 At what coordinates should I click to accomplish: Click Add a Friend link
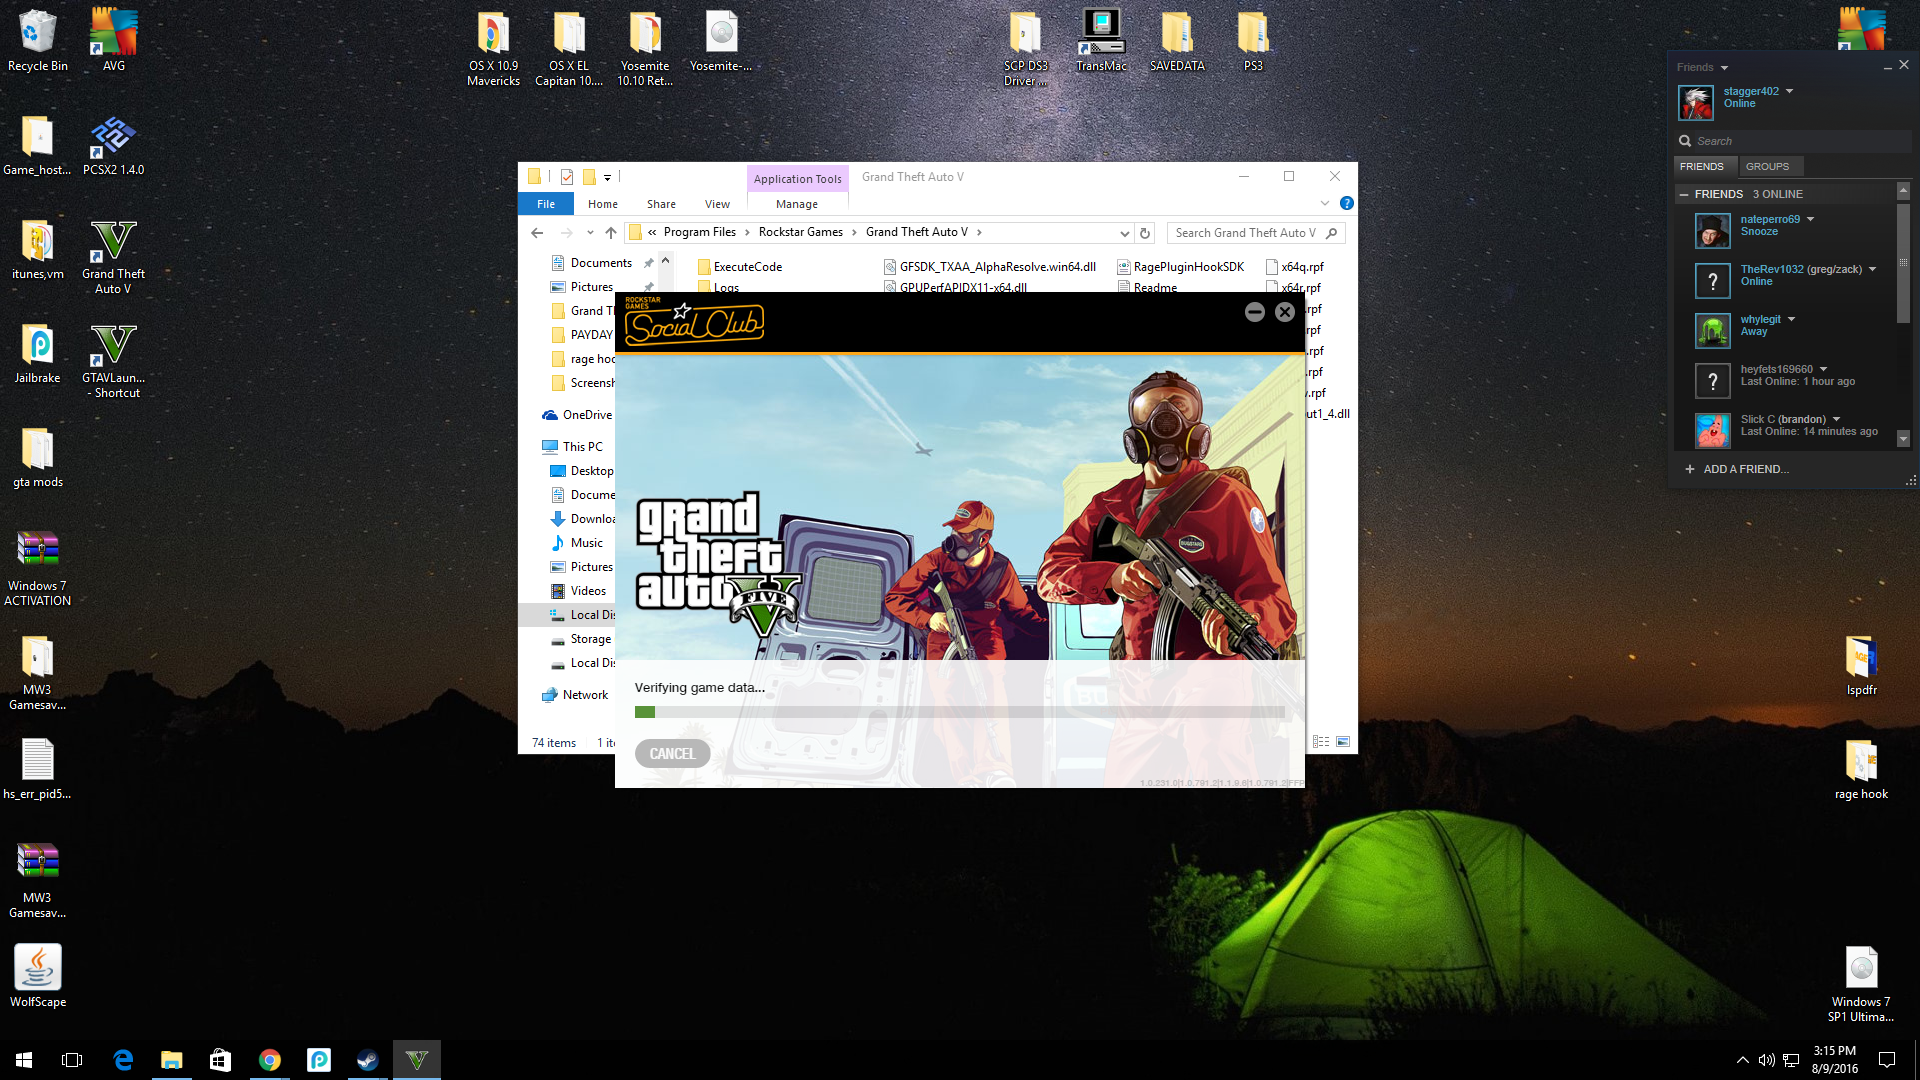click(1745, 469)
